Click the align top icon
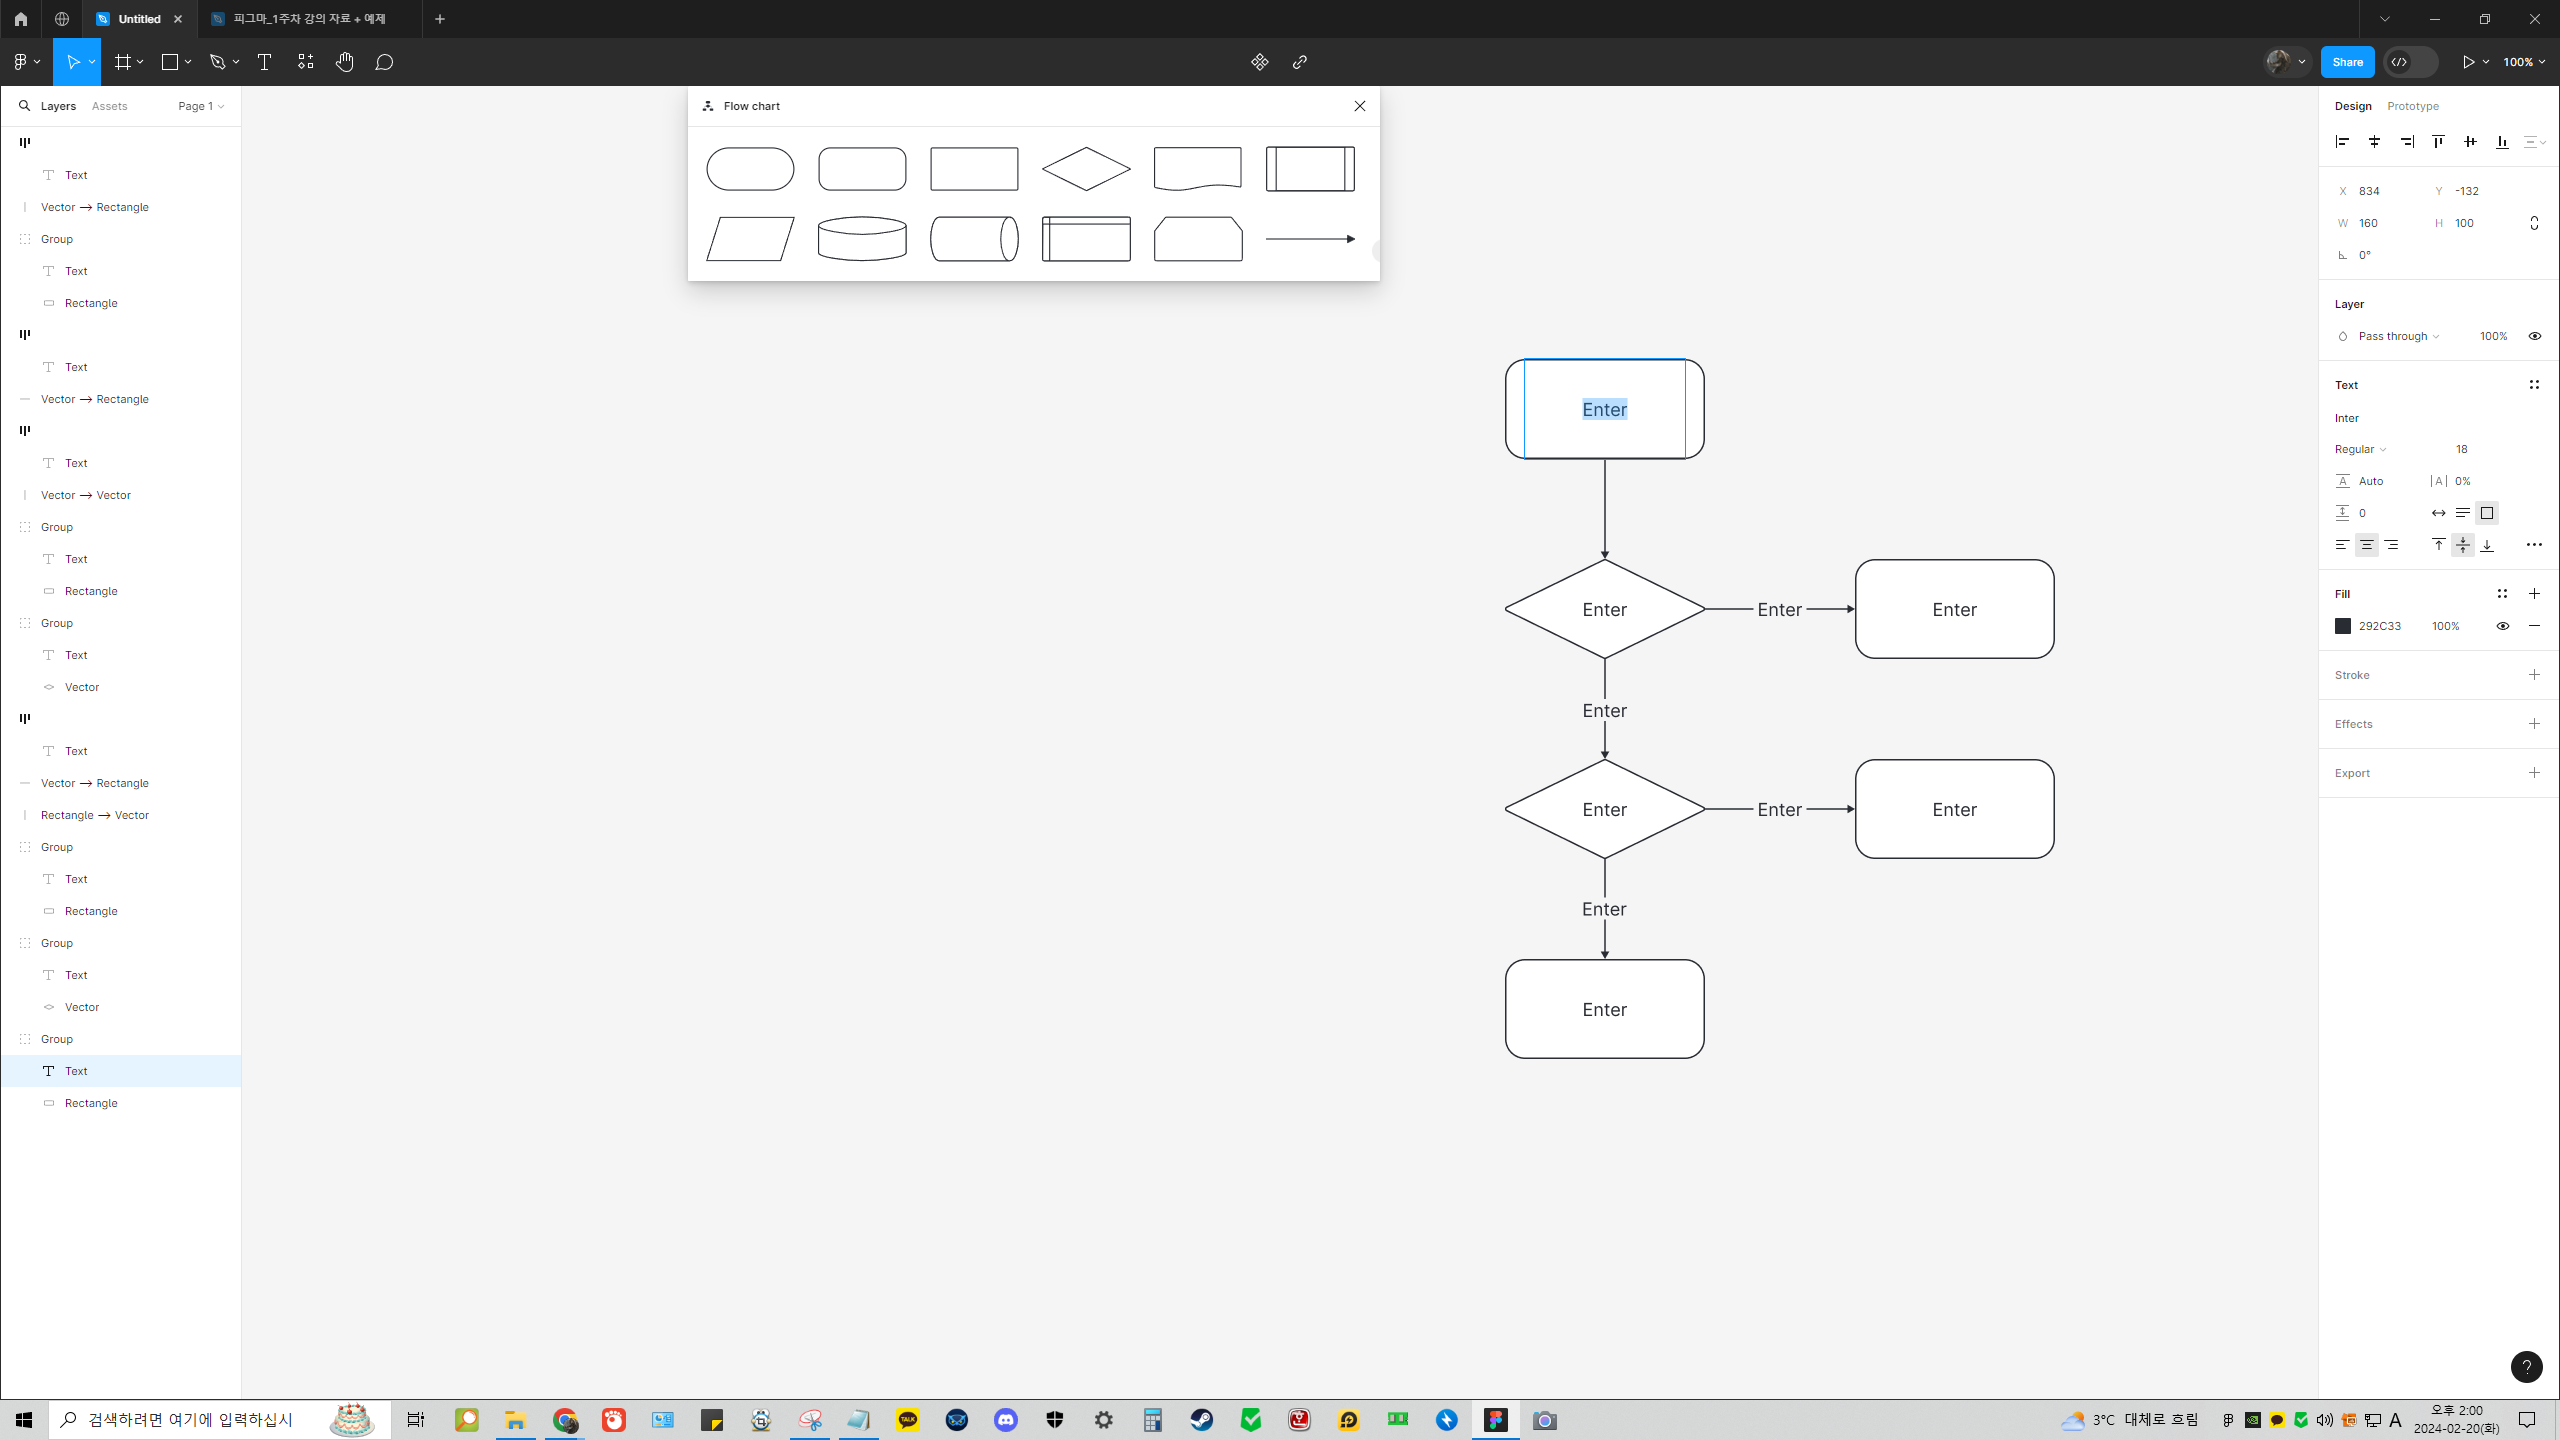 click(x=2438, y=142)
